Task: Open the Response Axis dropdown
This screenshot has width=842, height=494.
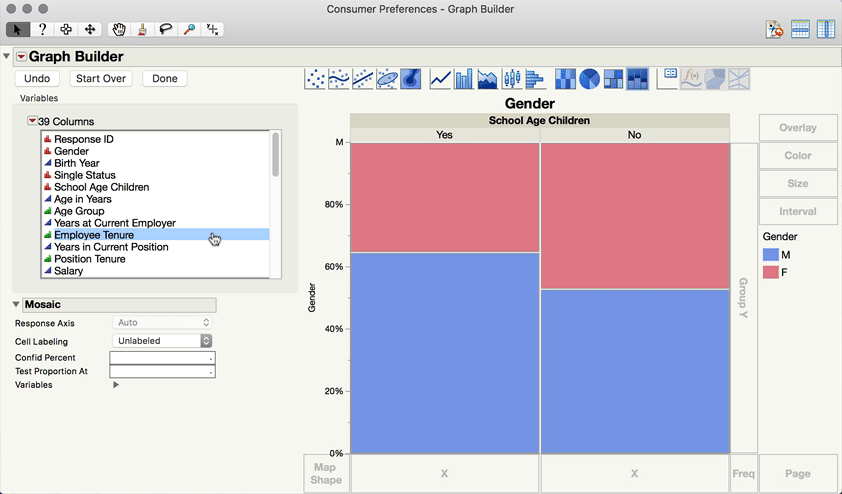Action: click(162, 322)
